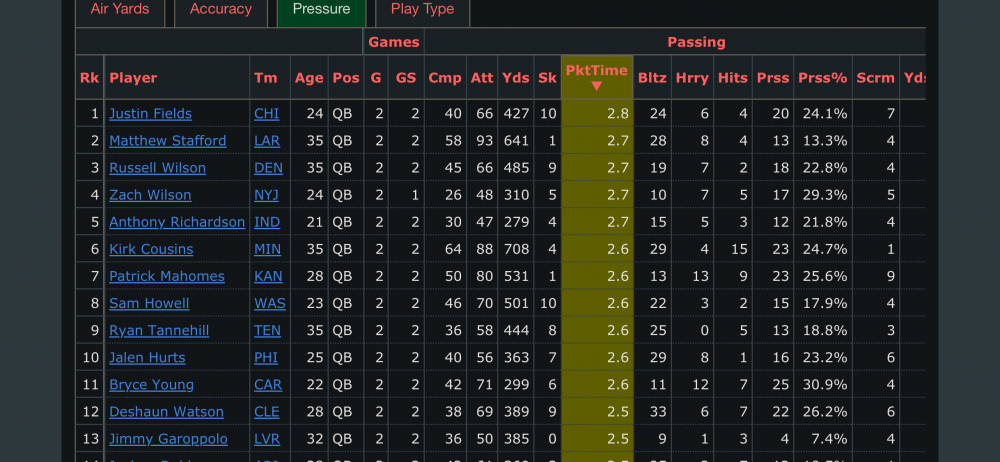
Task: Open Justin Fields player page
Action: click(150, 114)
